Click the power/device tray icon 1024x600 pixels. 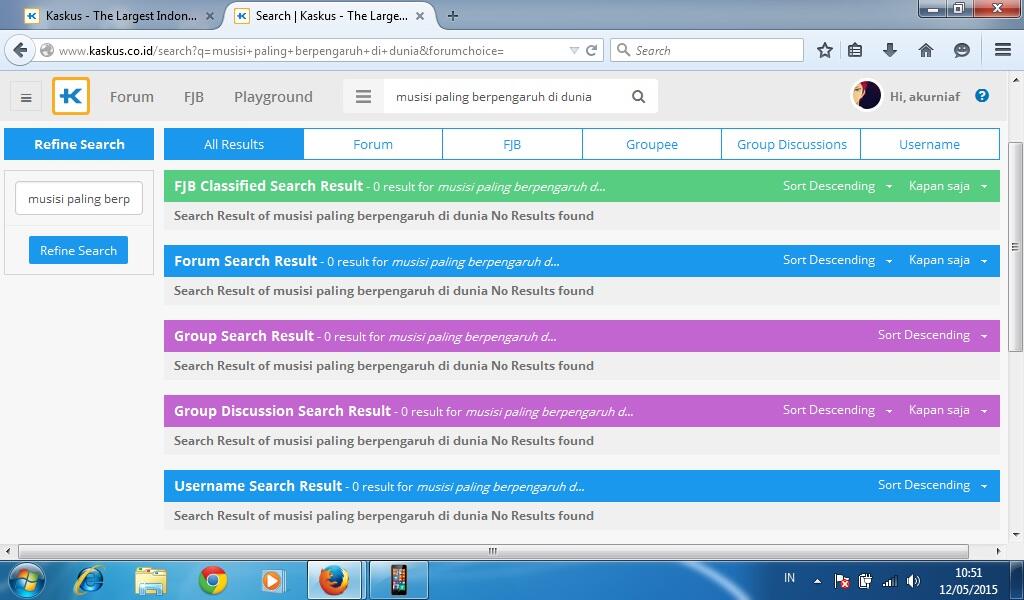pyautogui.click(x=865, y=580)
